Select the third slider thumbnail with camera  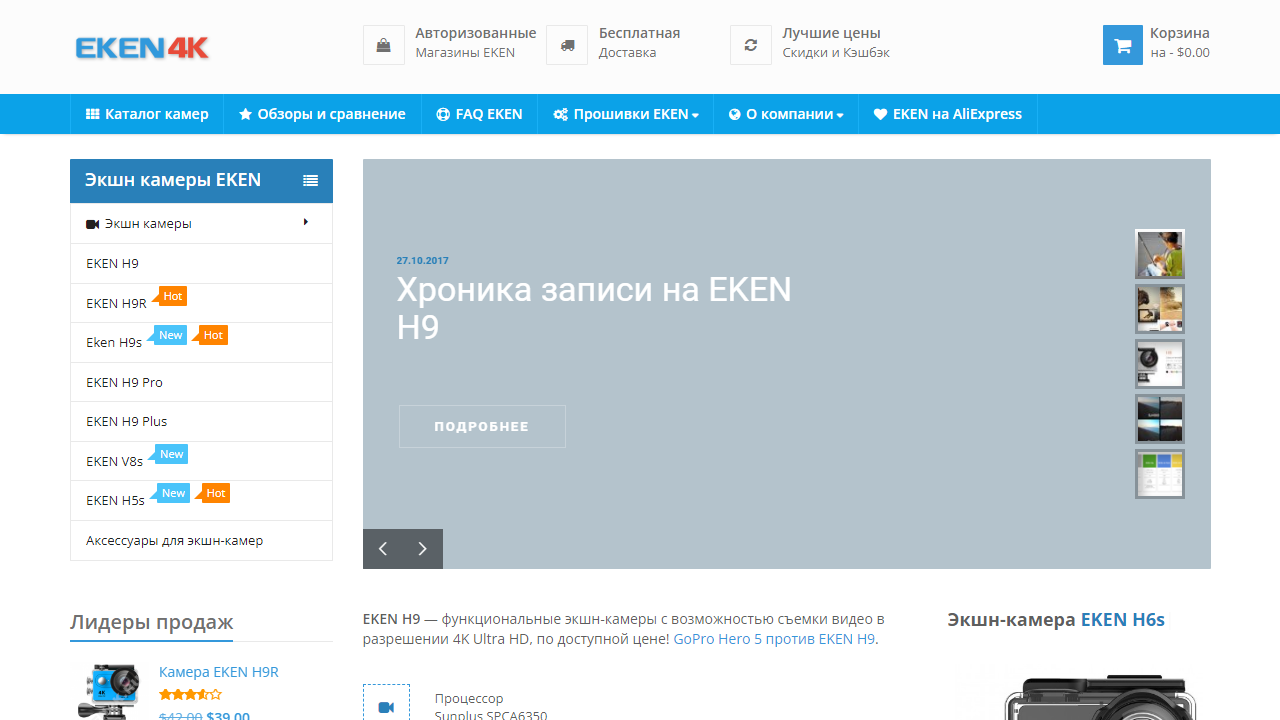click(x=1160, y=364)
